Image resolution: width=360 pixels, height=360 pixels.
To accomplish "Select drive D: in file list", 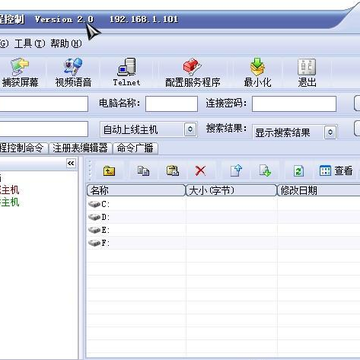I will [99, 217].
